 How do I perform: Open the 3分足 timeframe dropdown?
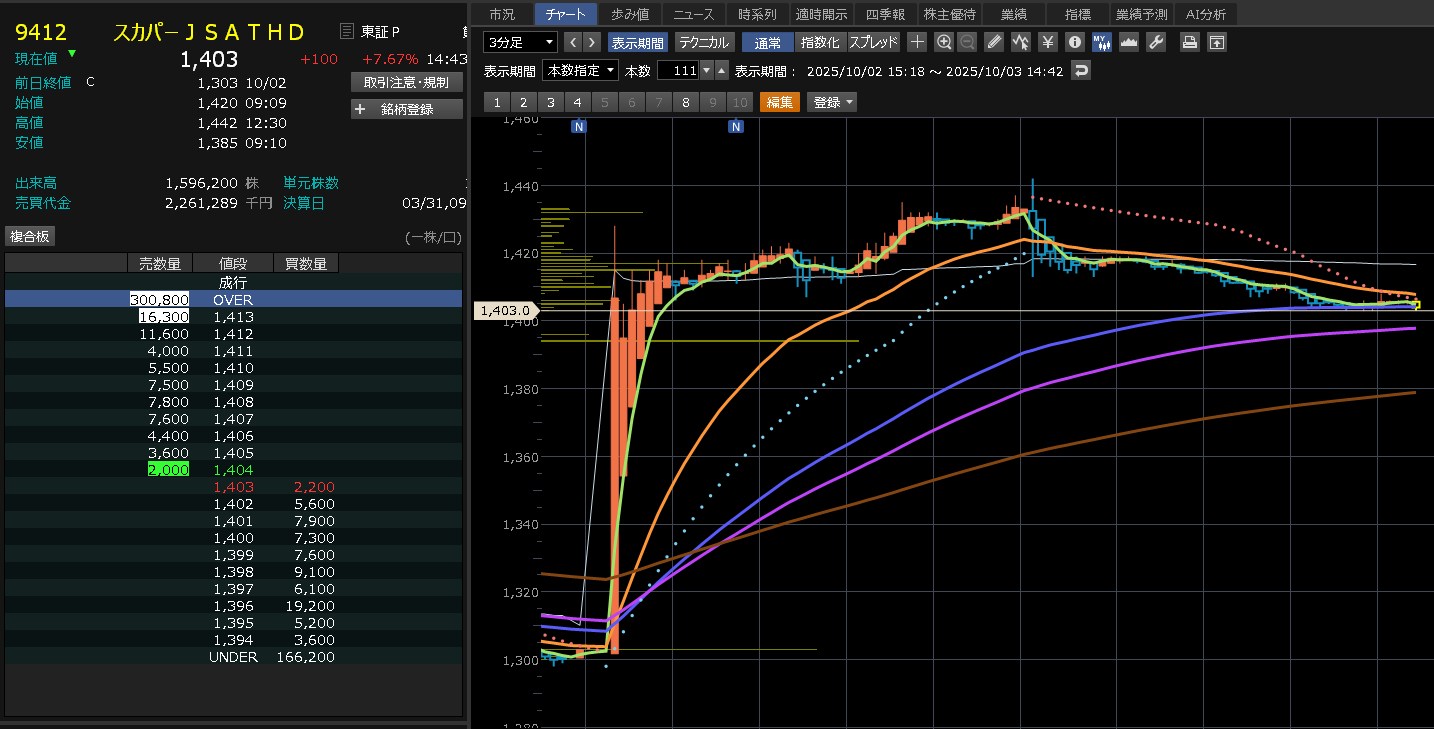tap(520, 42)
